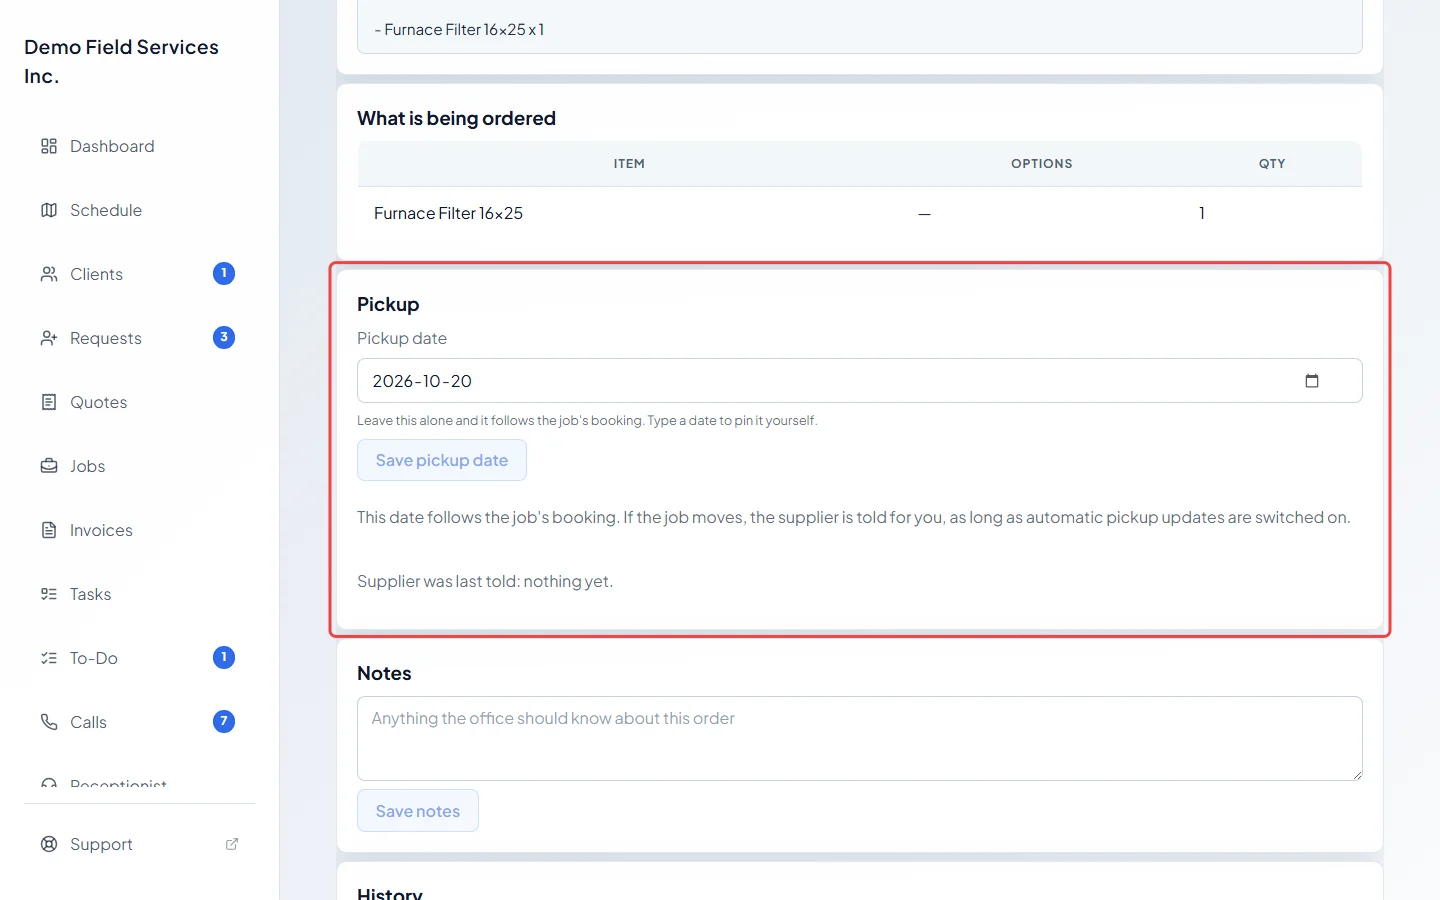Image resolution: width=1440 pixels, height=900 pixels.
Task: Click the QTY column header
Action: 1272,164
